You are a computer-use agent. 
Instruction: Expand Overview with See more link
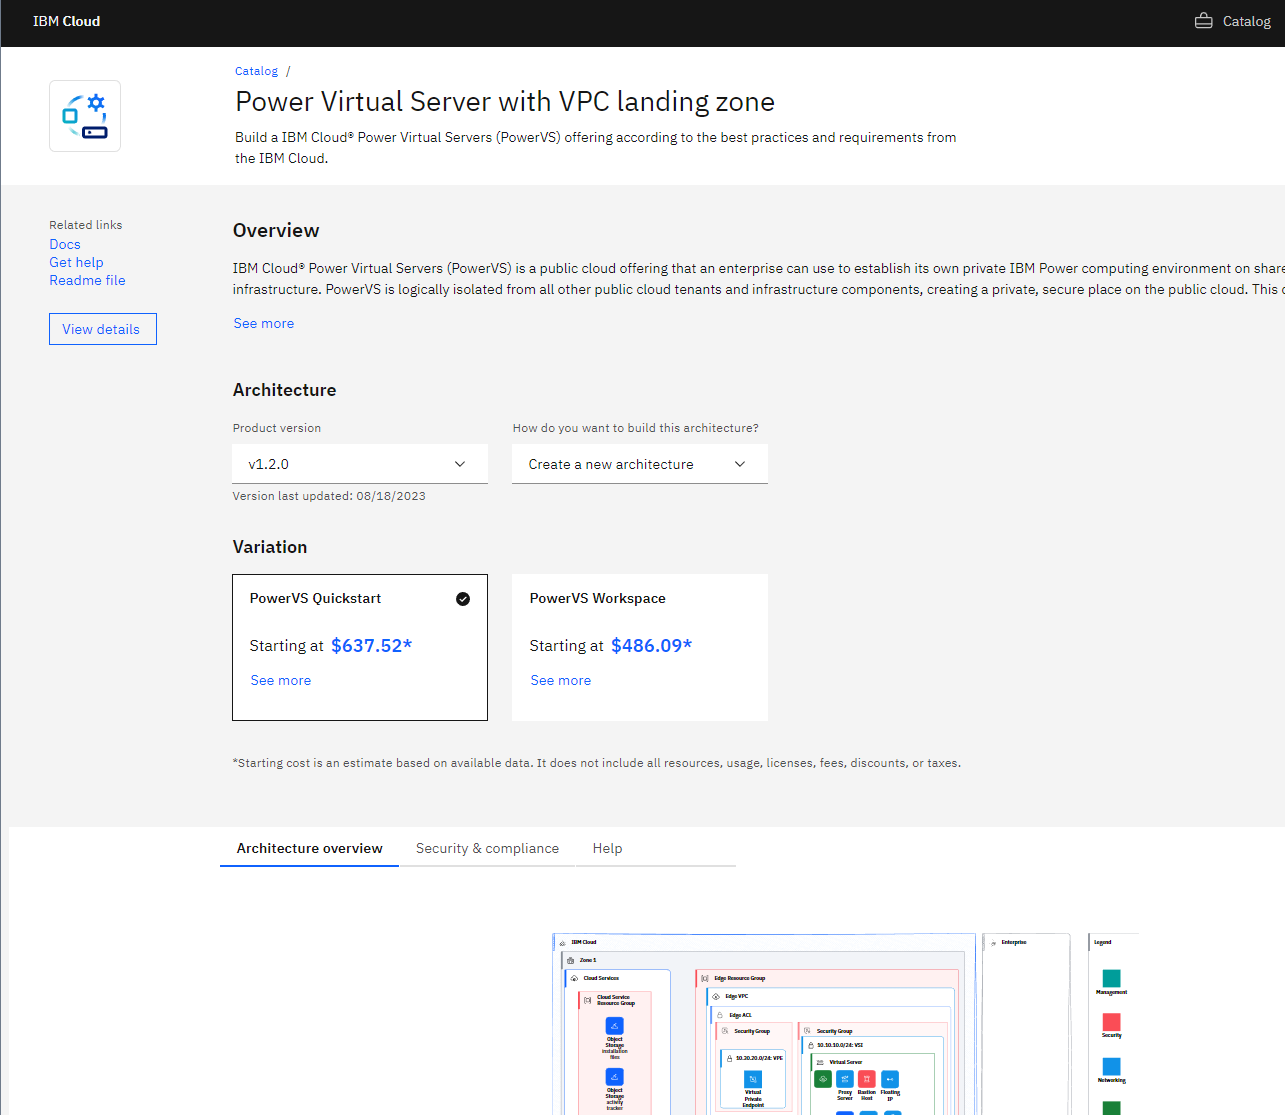point(264,323)
